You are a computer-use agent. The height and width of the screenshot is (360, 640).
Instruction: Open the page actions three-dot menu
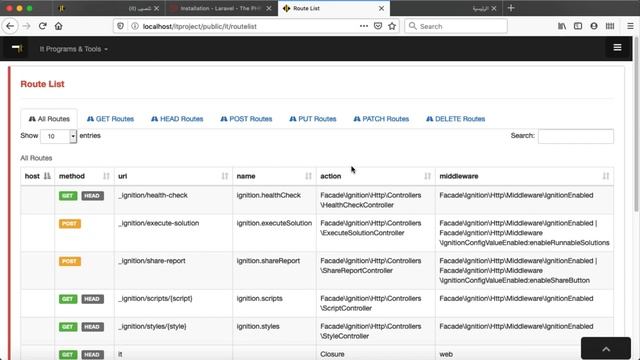[364, 26]
